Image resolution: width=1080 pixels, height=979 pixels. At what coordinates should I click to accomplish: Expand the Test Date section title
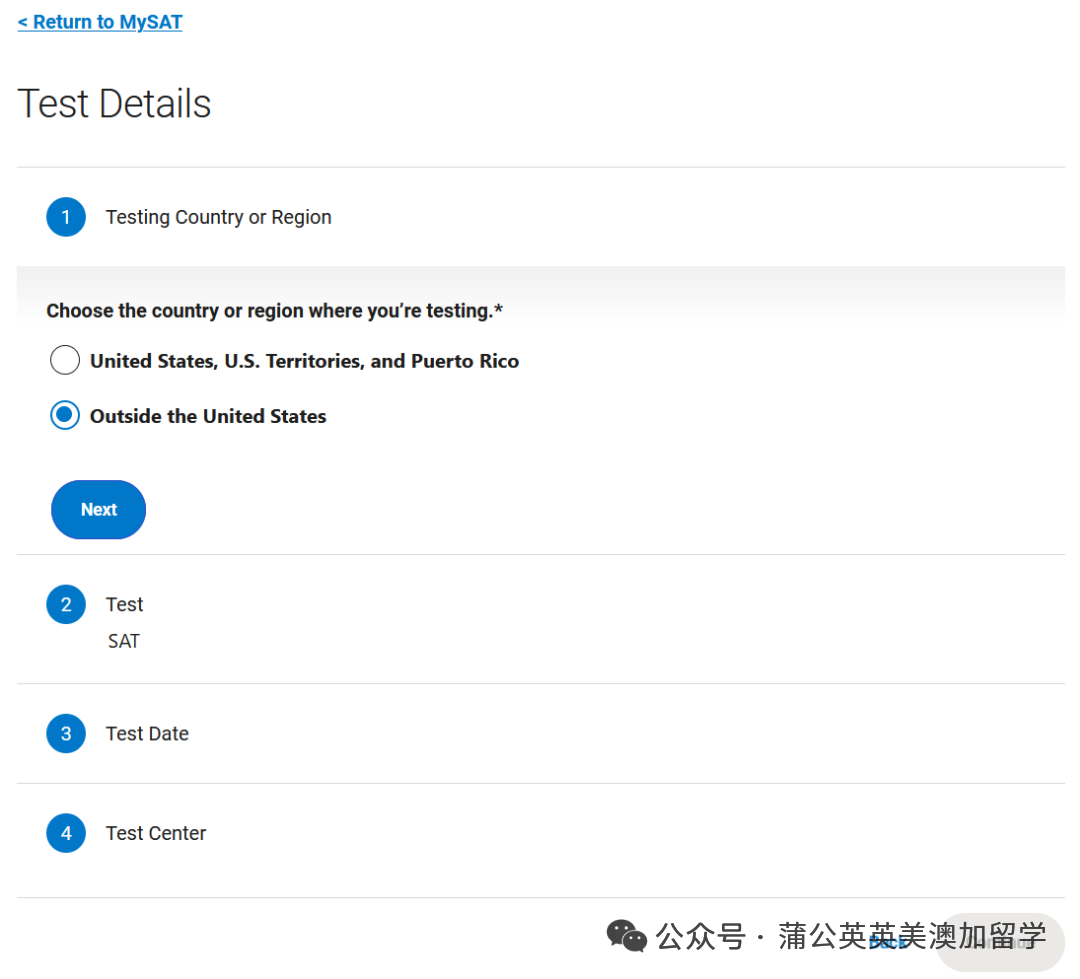click(147, 733)
